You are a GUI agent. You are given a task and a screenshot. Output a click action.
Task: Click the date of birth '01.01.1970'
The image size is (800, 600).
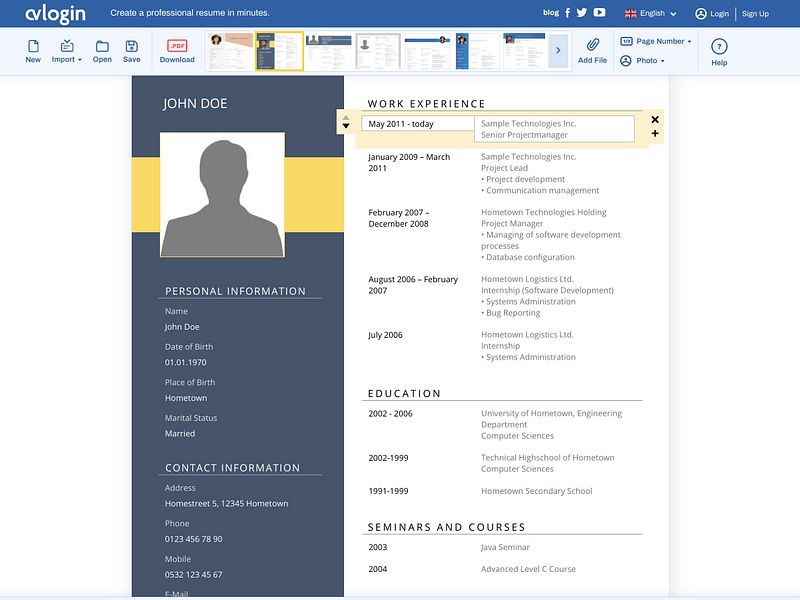coord(186,362)
